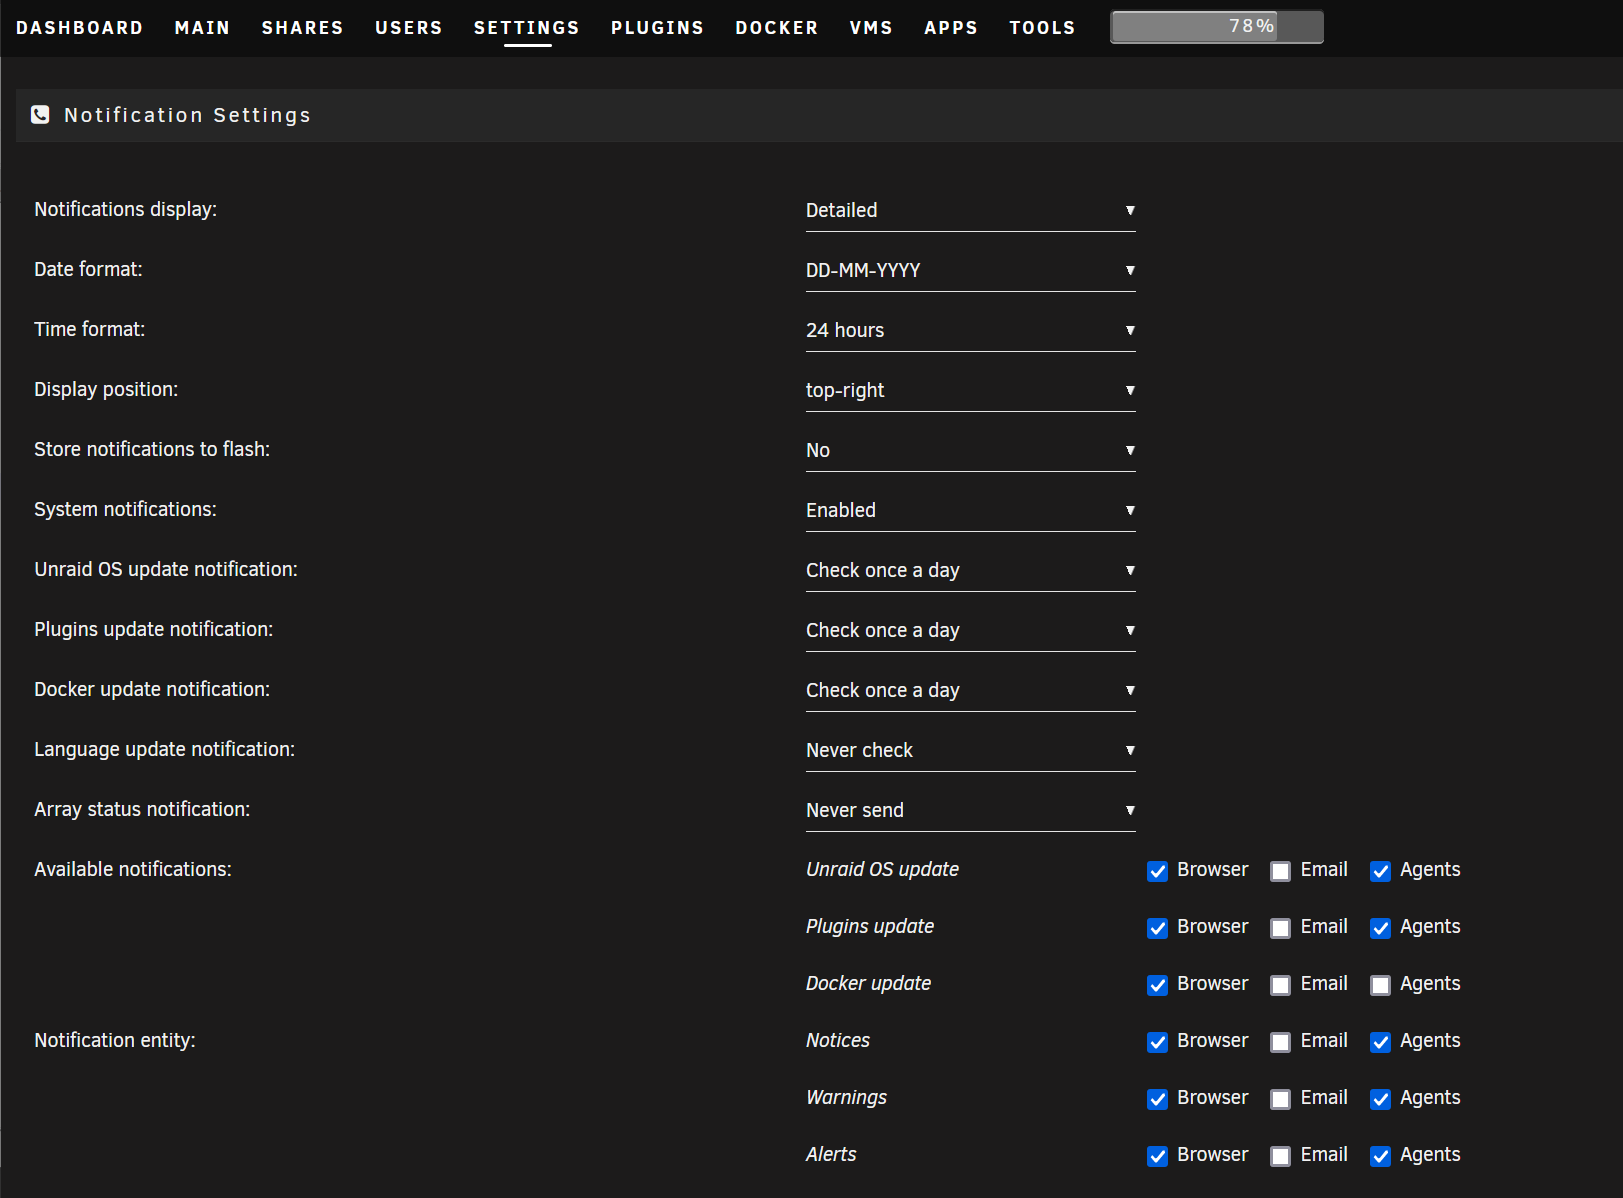The width and height of the screenshot is (1623, 1198).
Task: Open the Users tab
Action: point(408,28)
